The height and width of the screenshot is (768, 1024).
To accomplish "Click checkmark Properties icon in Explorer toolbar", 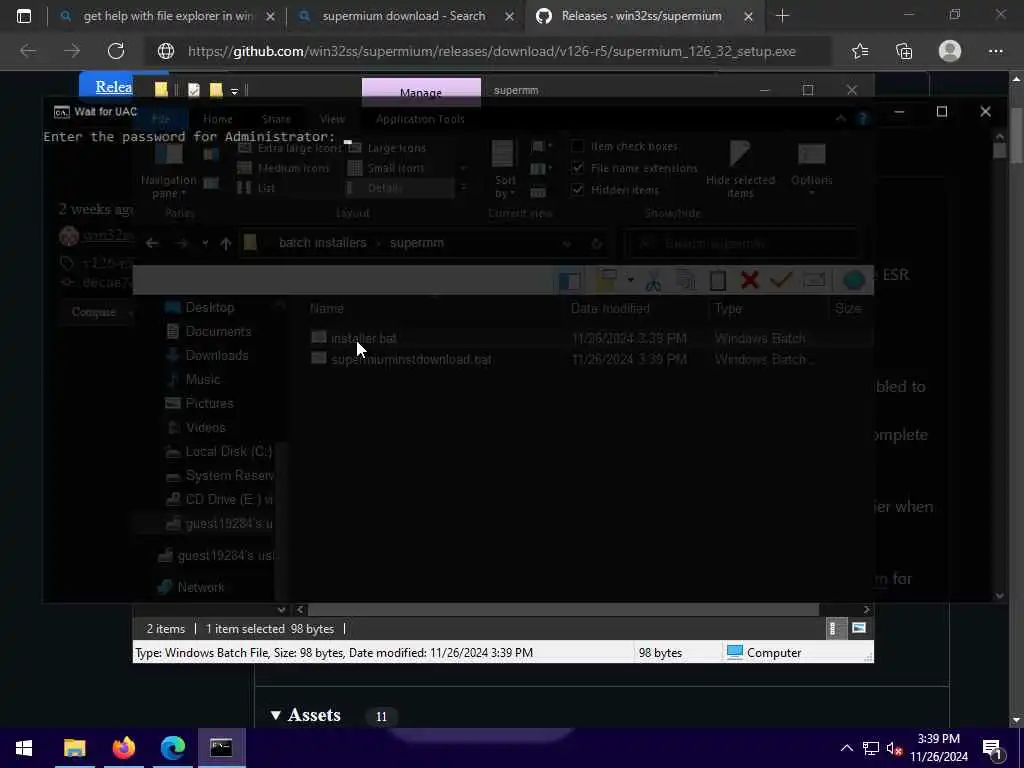I will pyautogui.click(x=781, y=281).
